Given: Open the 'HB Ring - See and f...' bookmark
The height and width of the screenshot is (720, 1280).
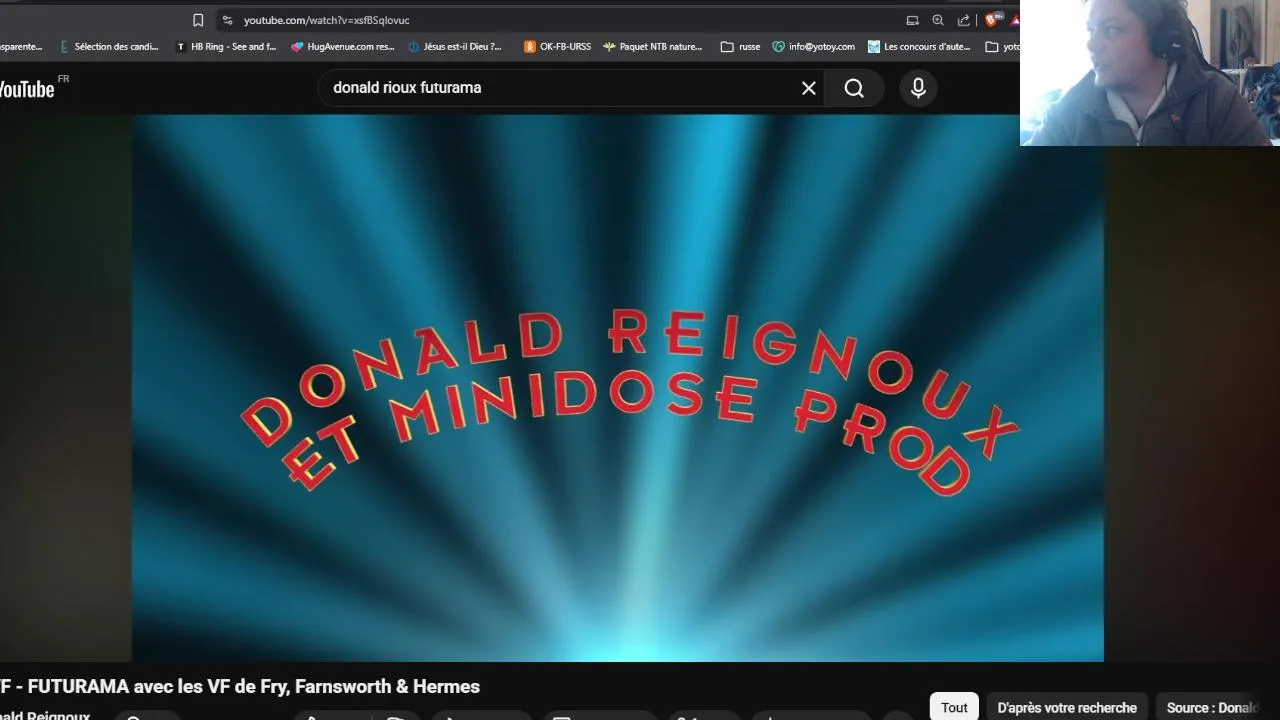Looking at the screenshot, I should [226, 46].
